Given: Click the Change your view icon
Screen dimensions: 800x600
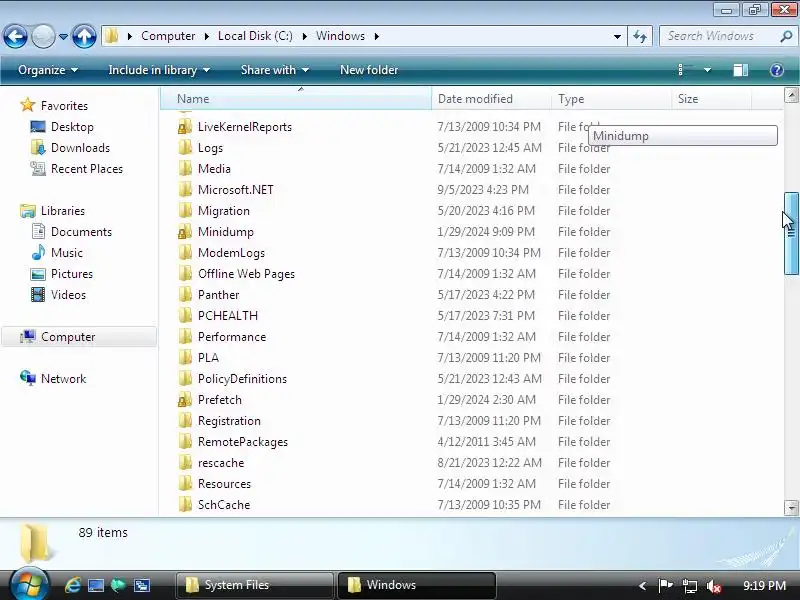Looking at the screenshot, I should click(x=685, y=70).
